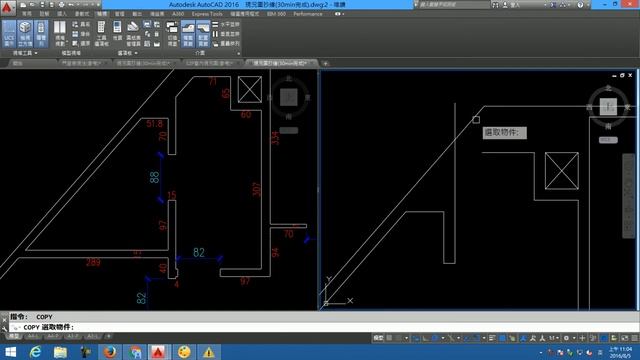
Task: Toggle transparency icon in status bar
Action: (x=502, y=338)
